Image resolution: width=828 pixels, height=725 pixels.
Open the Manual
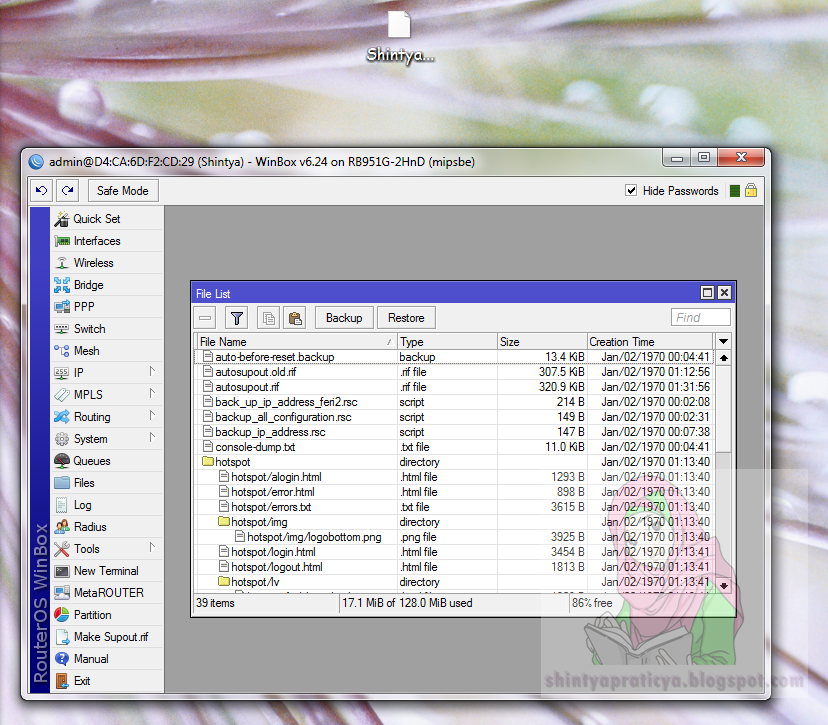point(107,659)
